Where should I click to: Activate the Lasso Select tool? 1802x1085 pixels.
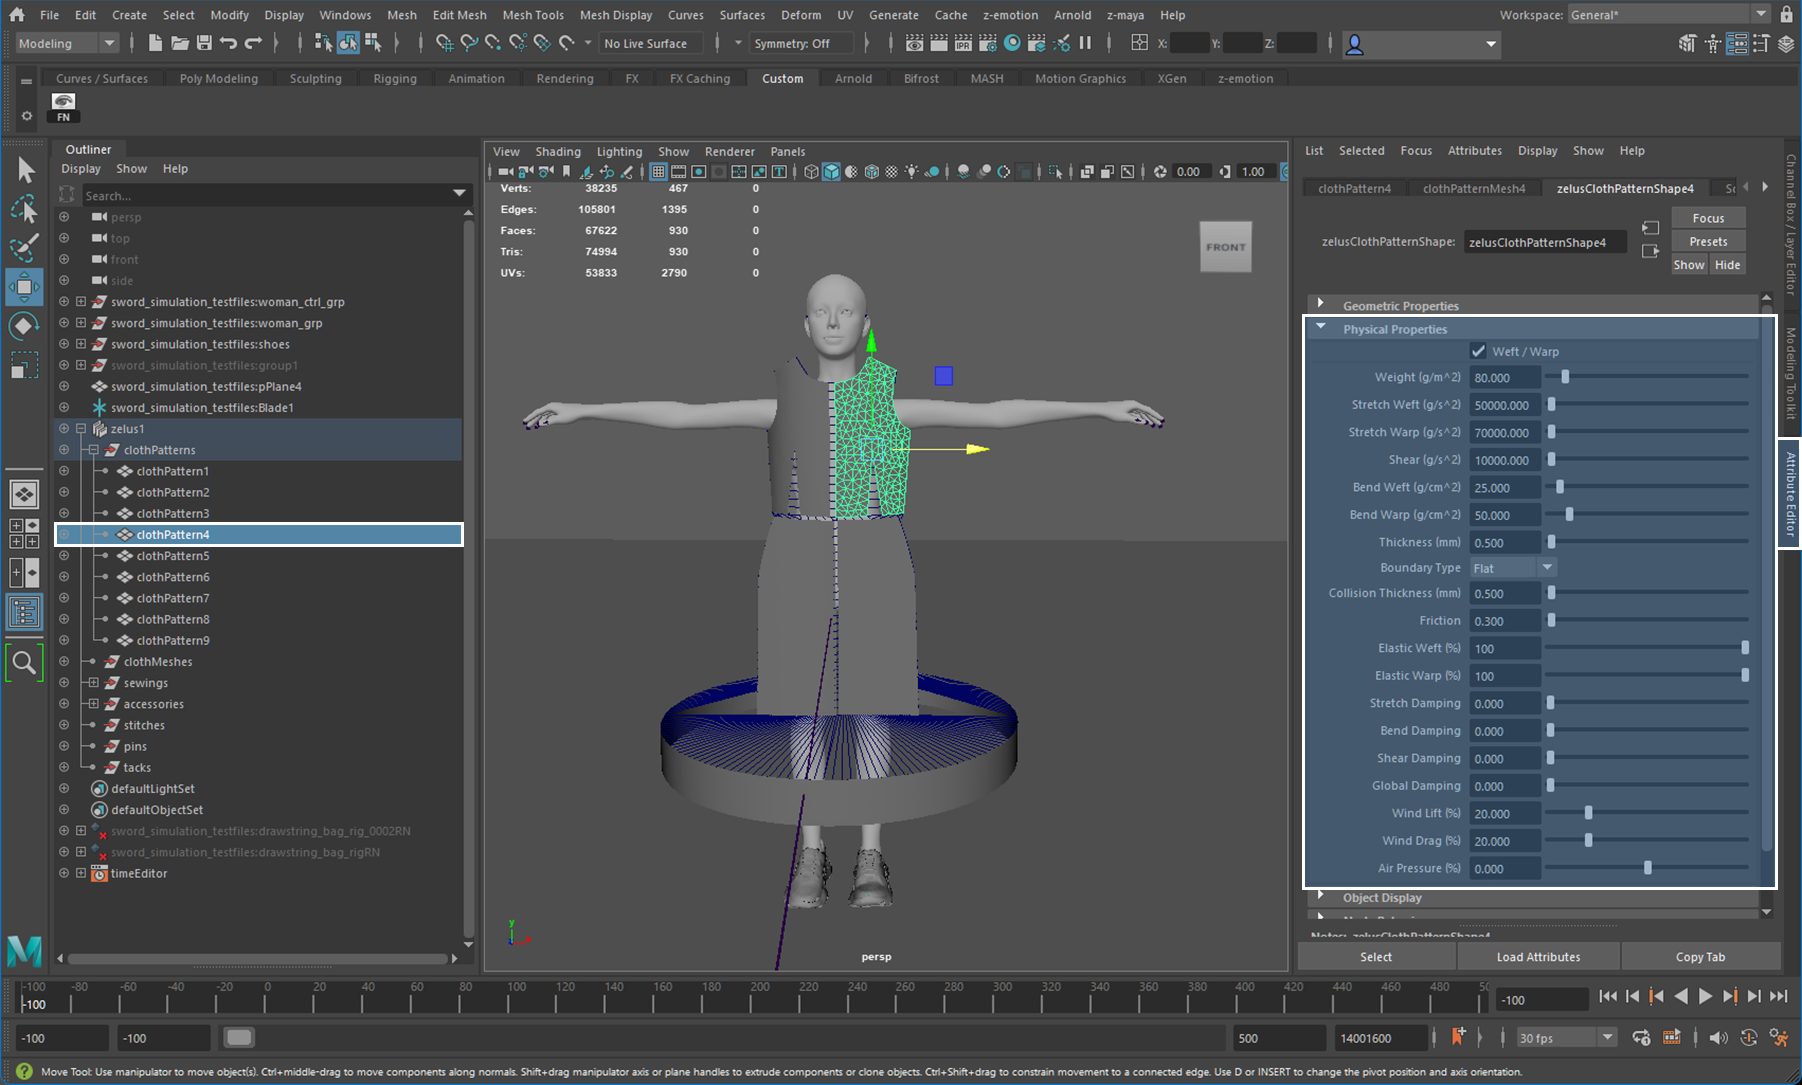[24, 208]
